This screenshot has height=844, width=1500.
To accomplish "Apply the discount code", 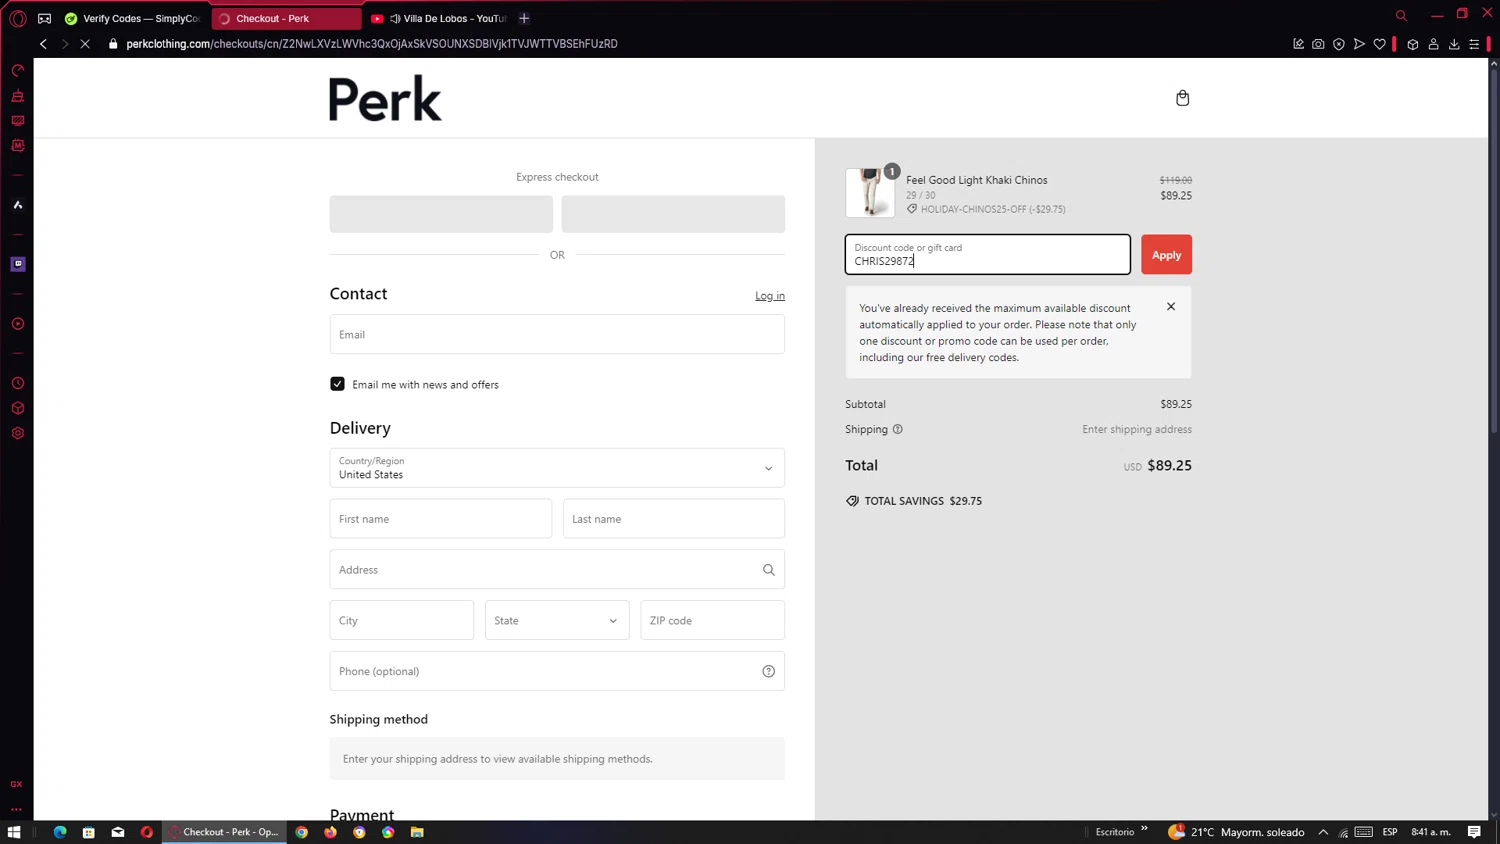I will coord(1166,255).
